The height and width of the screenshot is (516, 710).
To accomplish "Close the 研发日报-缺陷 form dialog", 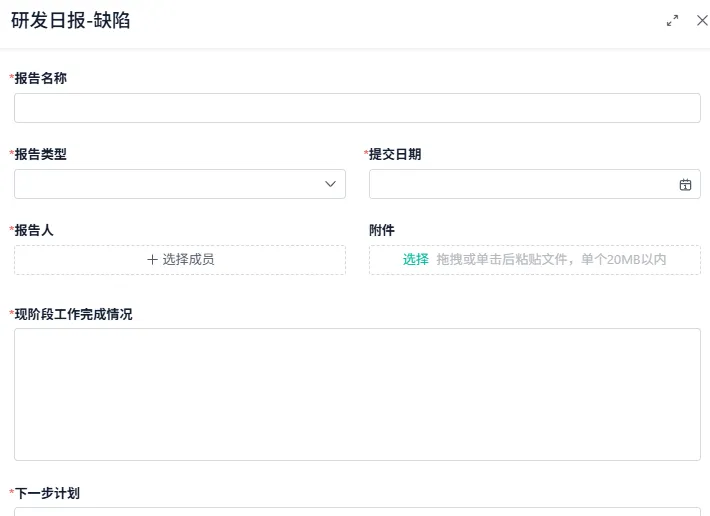I will tap(701, 20).
